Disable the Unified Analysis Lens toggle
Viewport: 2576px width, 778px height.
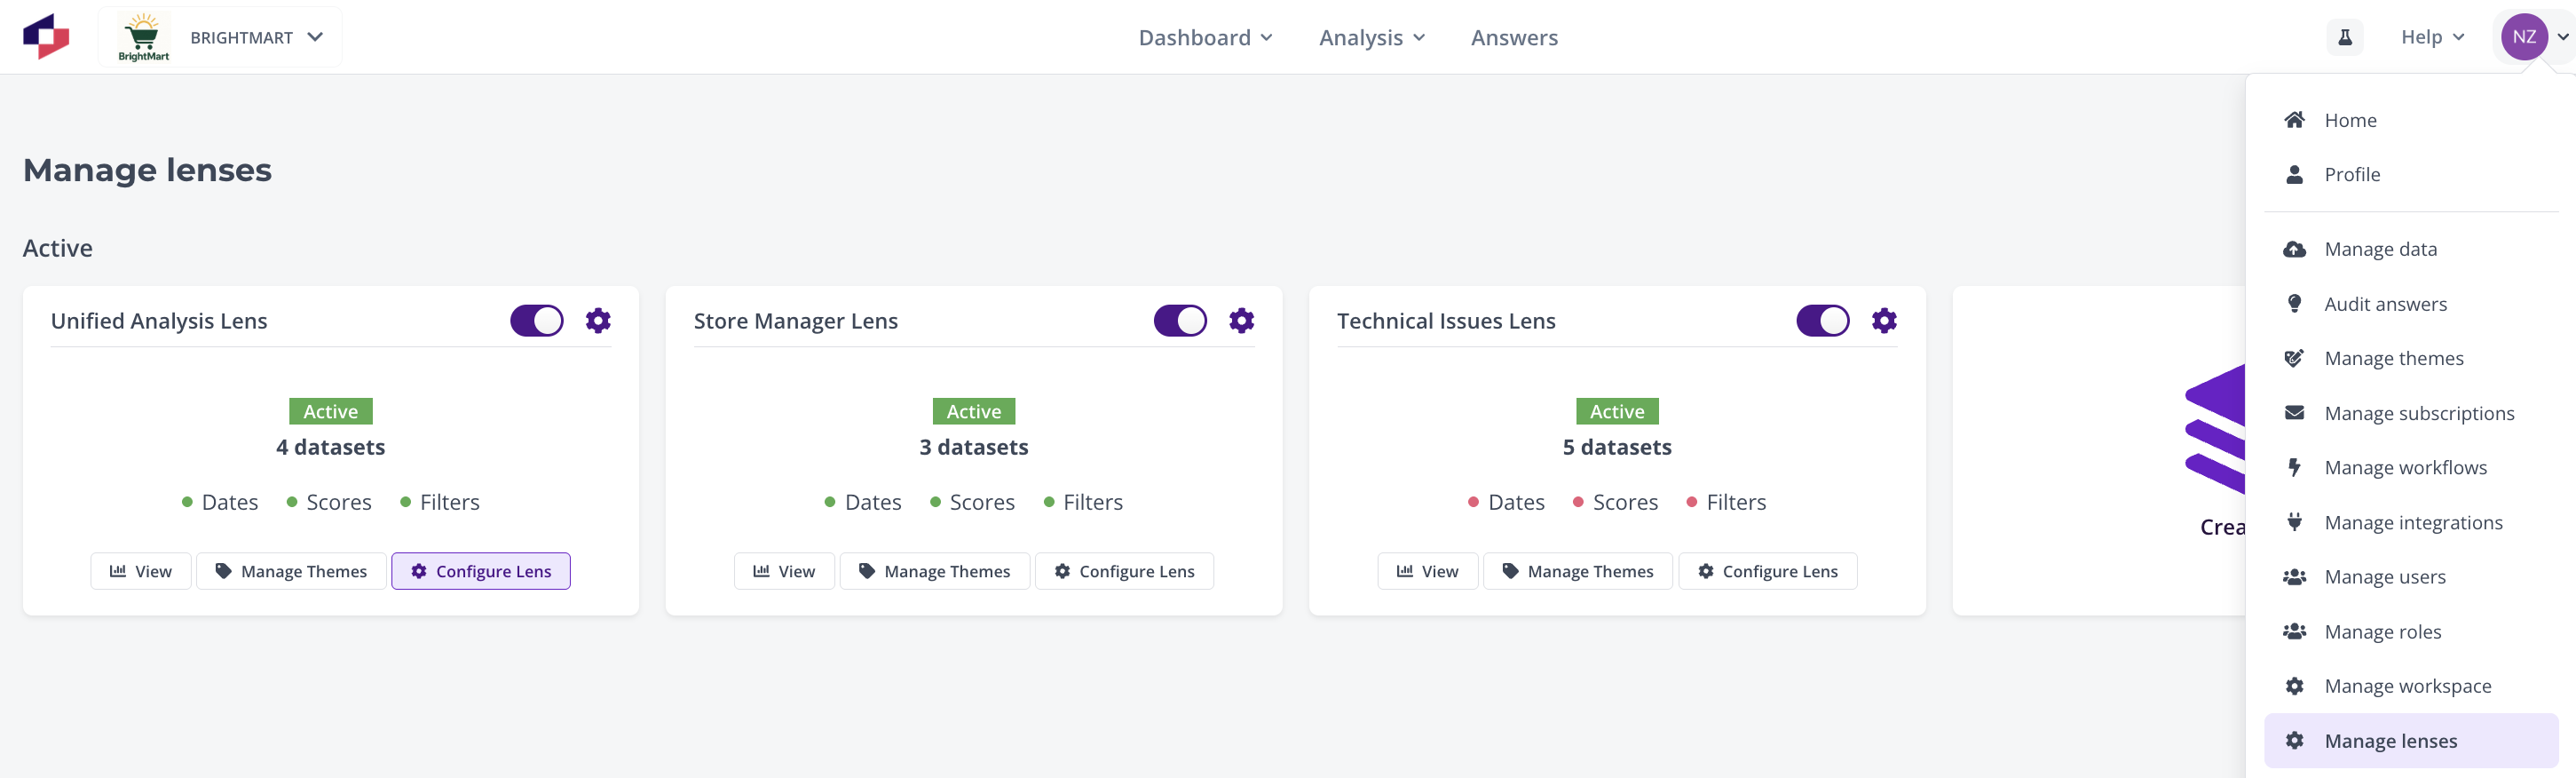click(x=537, y=320)
